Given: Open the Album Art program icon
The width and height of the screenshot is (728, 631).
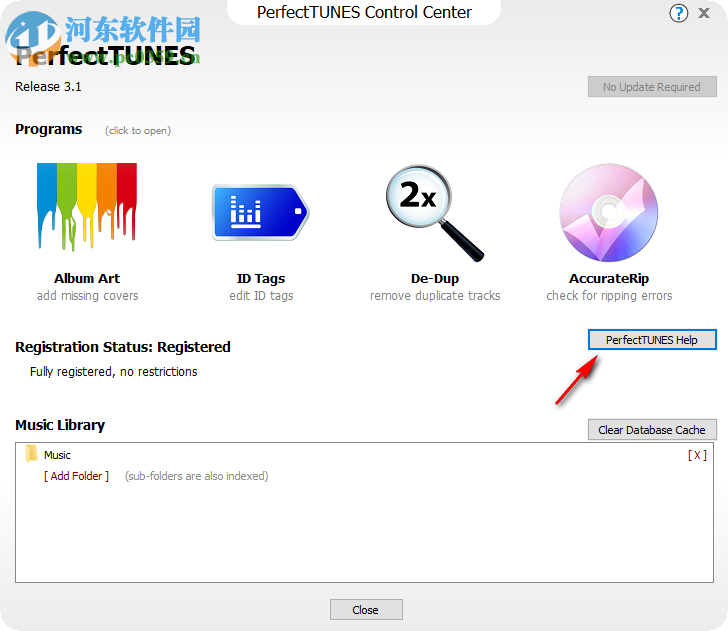Looking at the screenshot, I should [x=87, y=207].
